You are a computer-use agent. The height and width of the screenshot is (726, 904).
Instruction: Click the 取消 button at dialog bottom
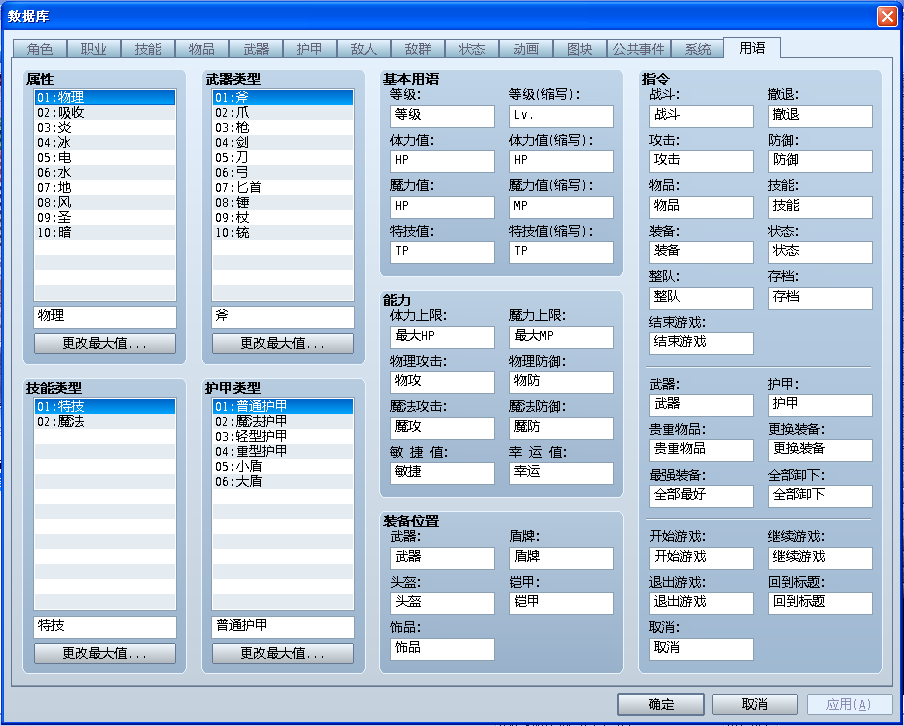coord(755,704)
